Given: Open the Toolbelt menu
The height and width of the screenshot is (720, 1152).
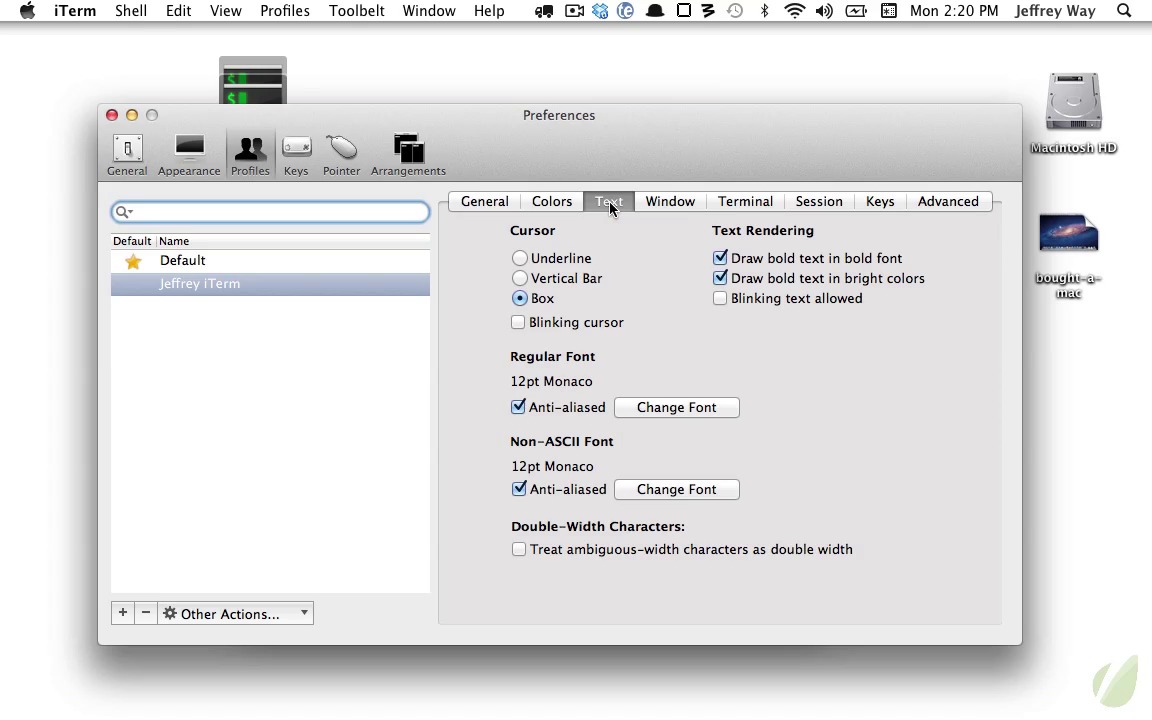Looking at the screenshot, I should (x=356, y=11).
